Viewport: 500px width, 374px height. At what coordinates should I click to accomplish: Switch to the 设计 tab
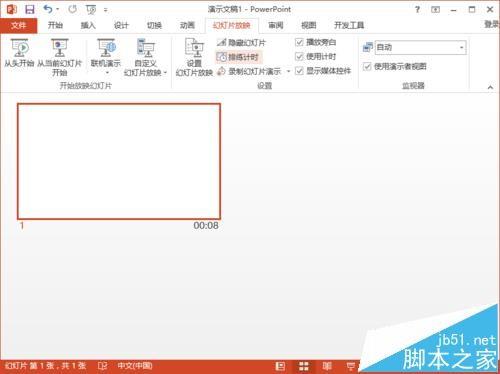click(x=121, y=25)
